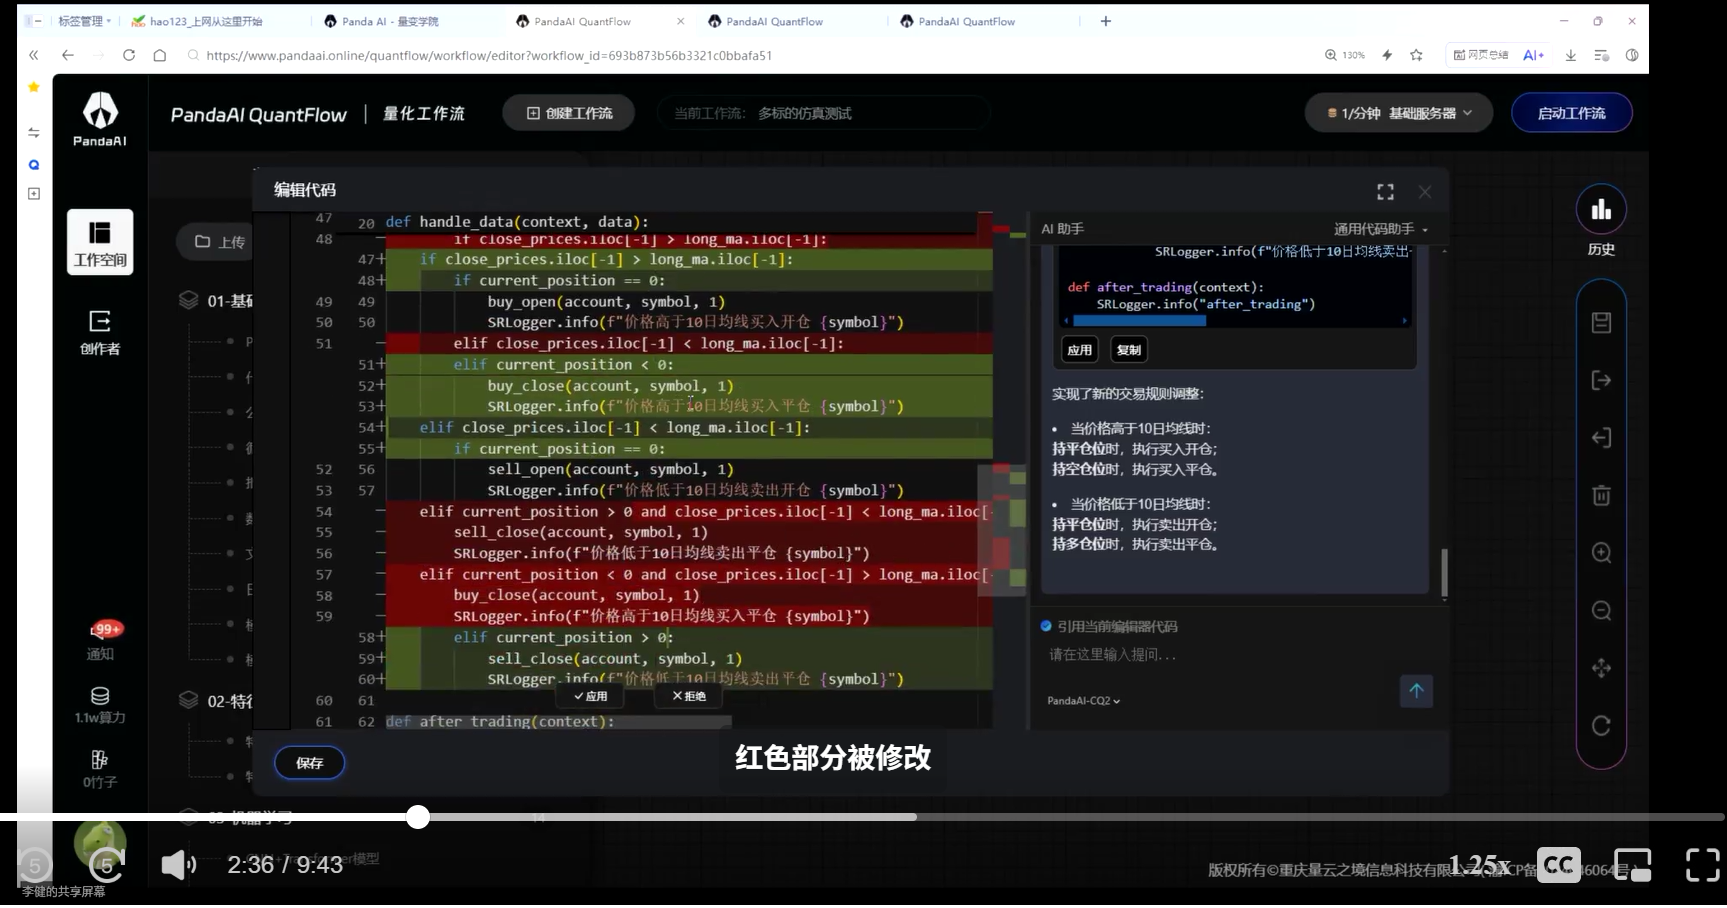Click the video progress bar handle
This screenshot has height=908, width=1727.
pyautogui.click(x=418, y=817)
